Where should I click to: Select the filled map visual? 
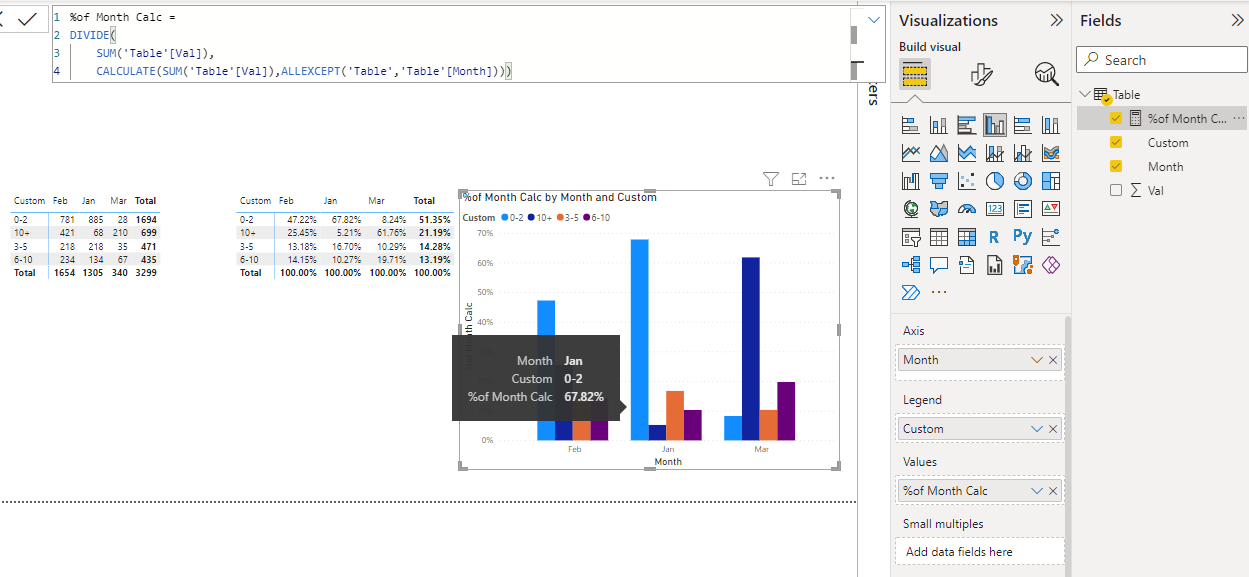939,209
